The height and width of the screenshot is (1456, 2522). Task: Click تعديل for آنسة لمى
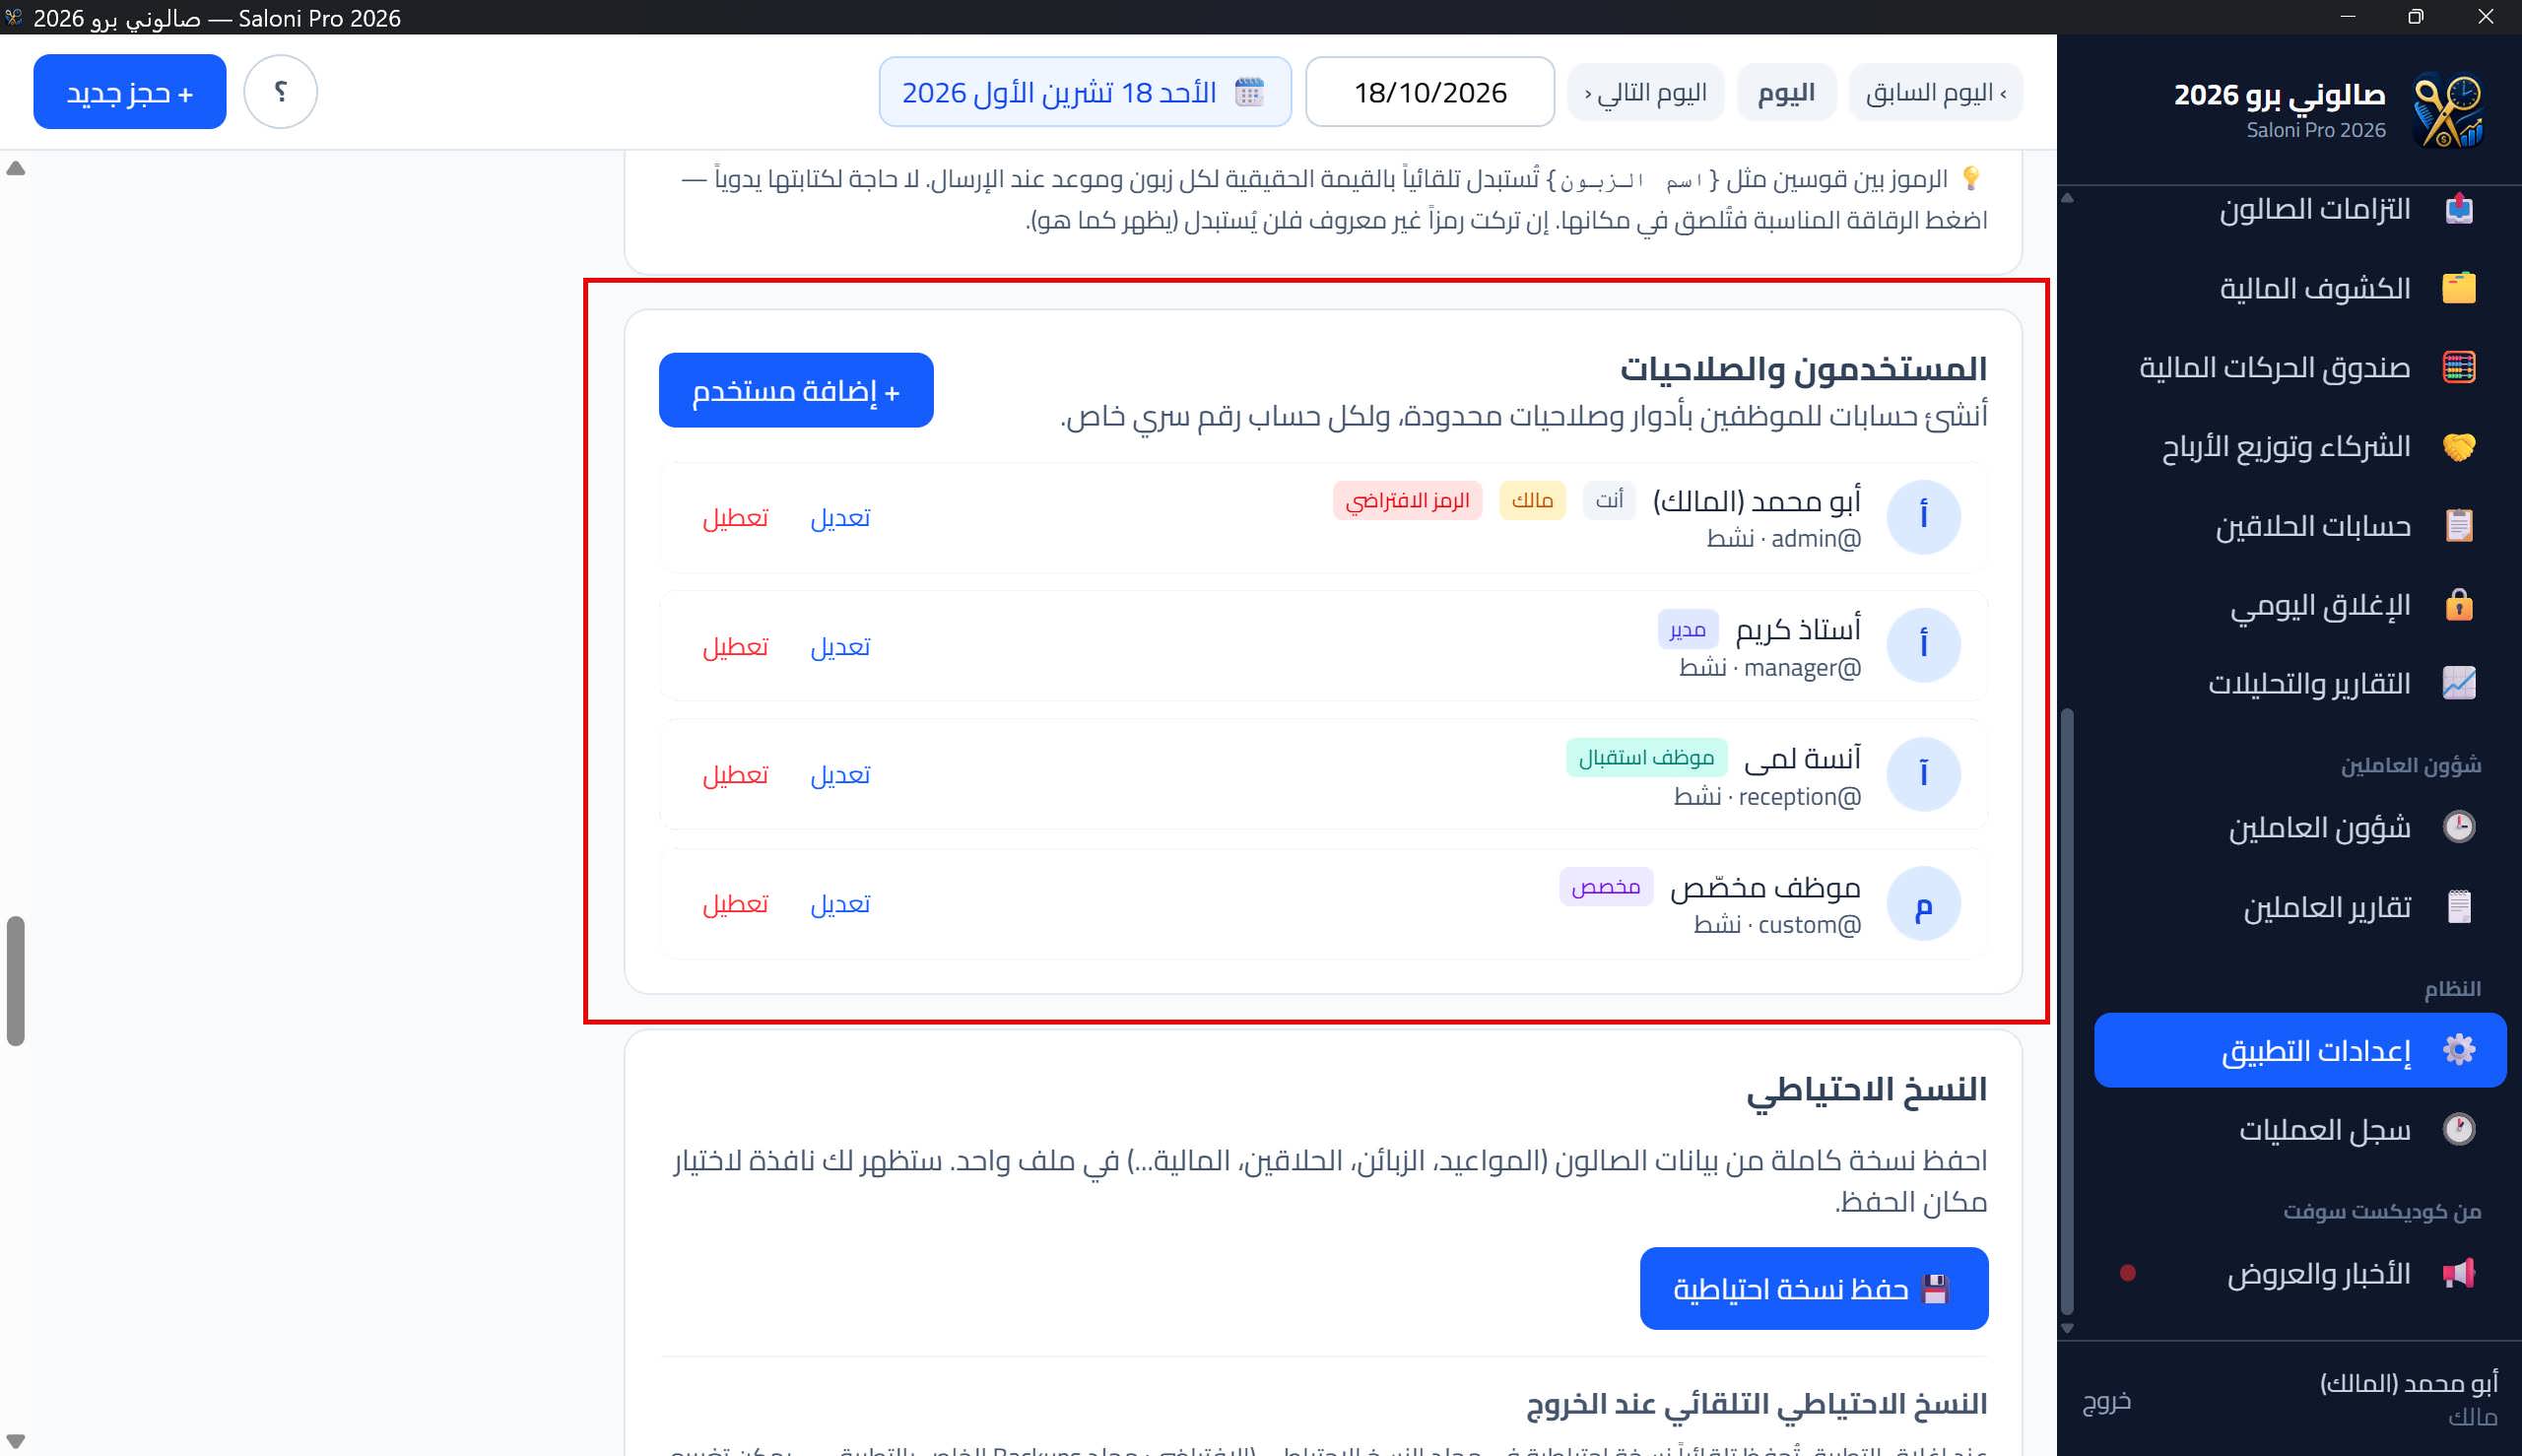coord(840,774)
